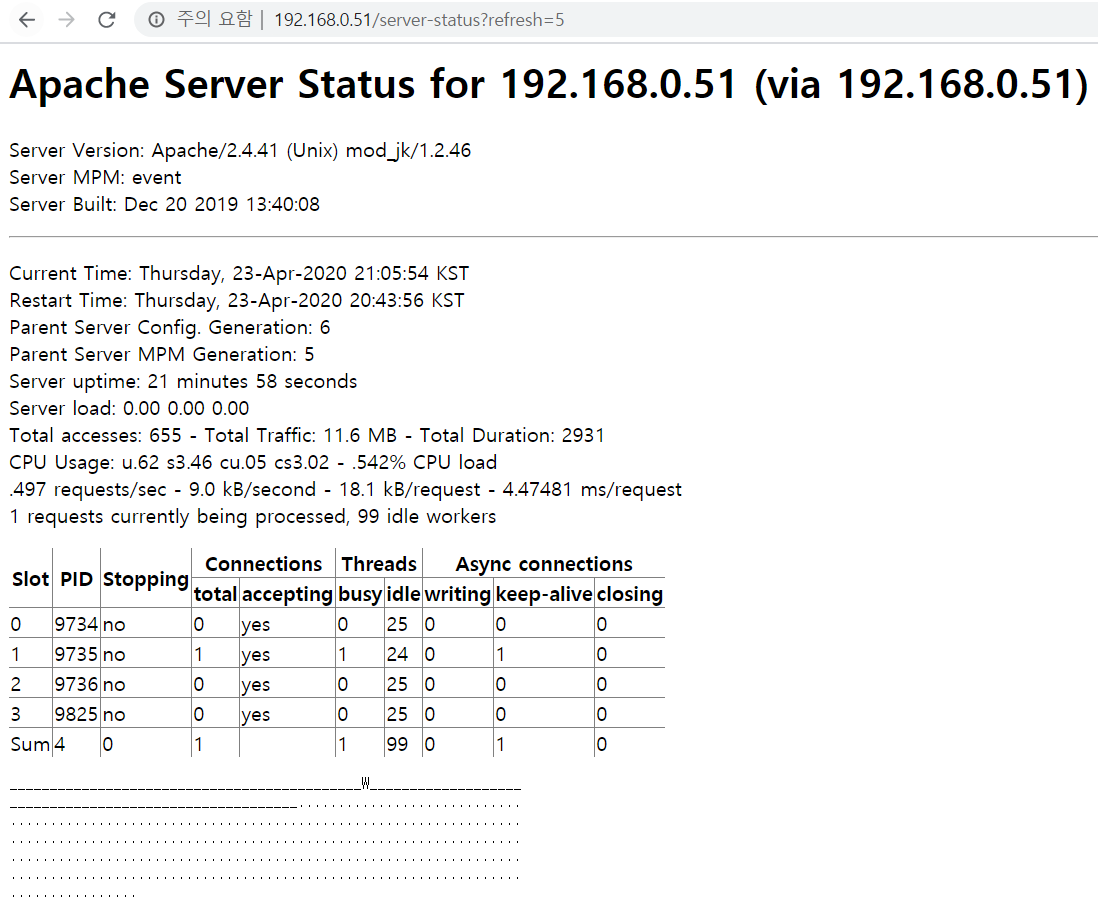
Task: Click the Total accesses line
Action: coord(307,436)
